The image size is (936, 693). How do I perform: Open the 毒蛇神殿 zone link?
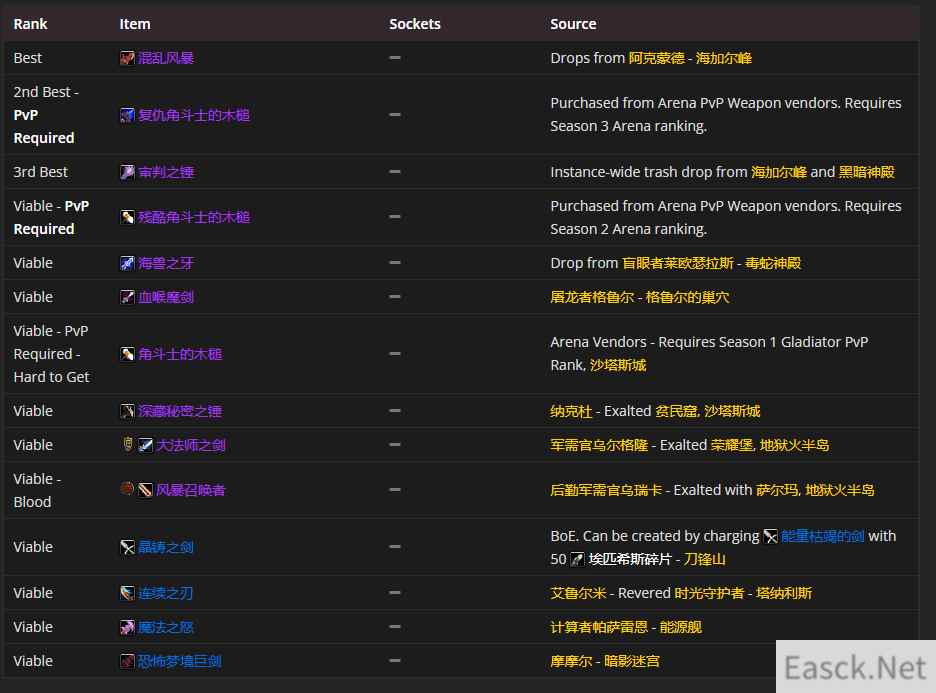[x=773, y=263]
